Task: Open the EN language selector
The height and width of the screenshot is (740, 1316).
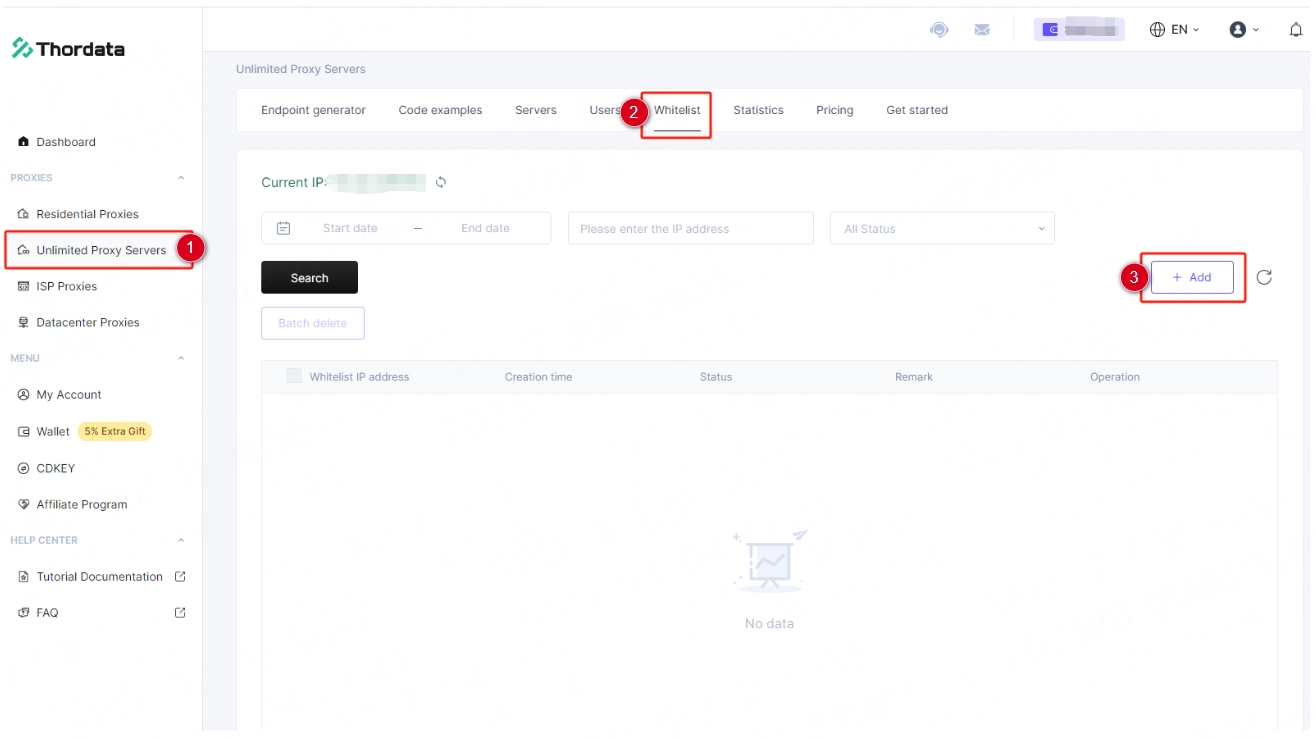Action: pyautogui.click(x=1175, y=30)
